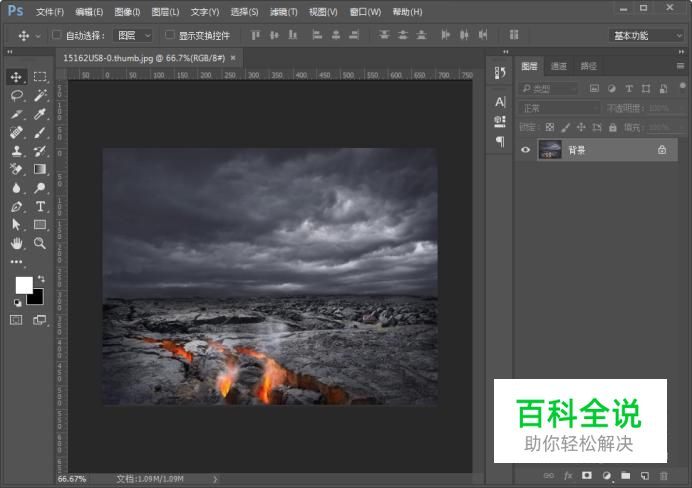The width and height of the screenshot is (692, 488).
Task: Open the 图层 auto-select target dropdown
Action: click(x=134, y=35)
